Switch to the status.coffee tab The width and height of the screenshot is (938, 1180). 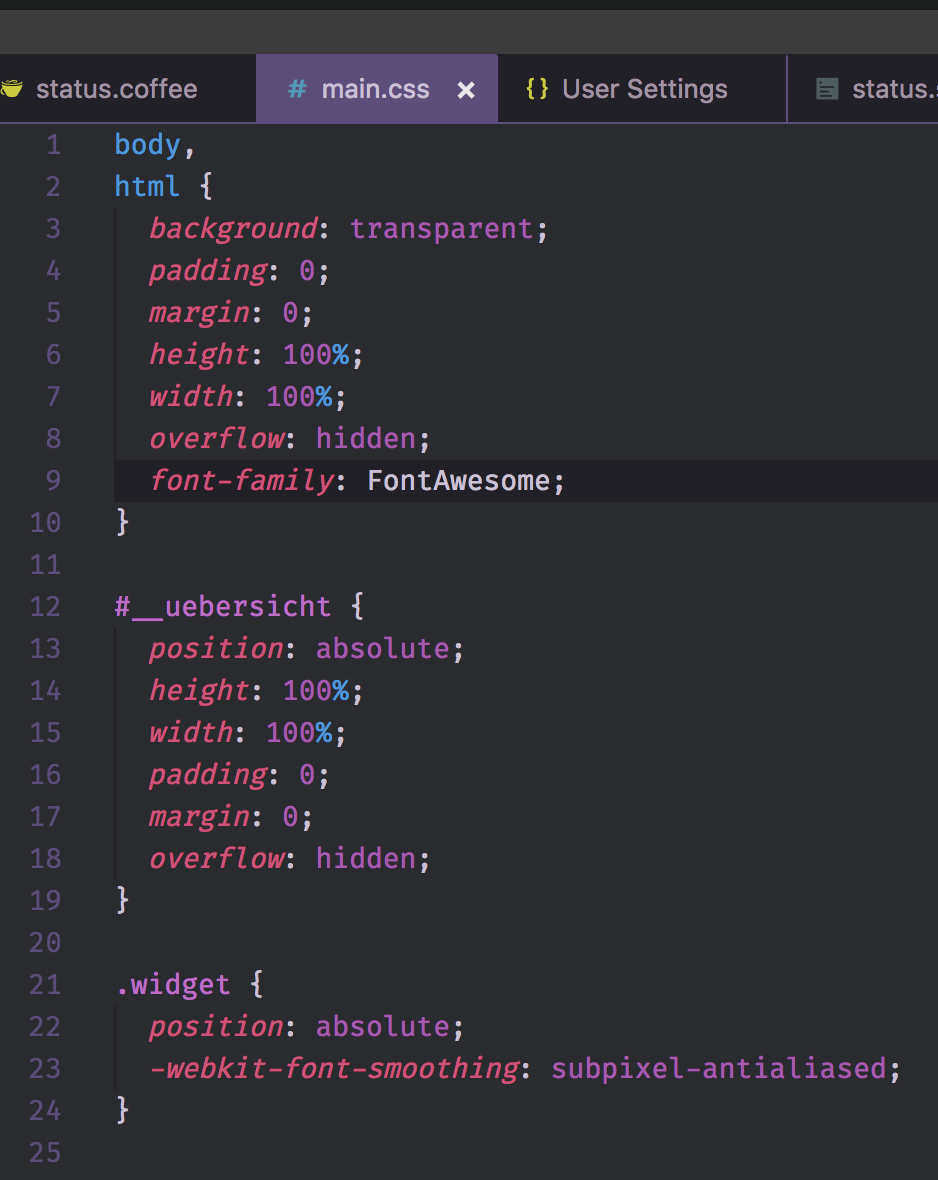pos(117,89)
